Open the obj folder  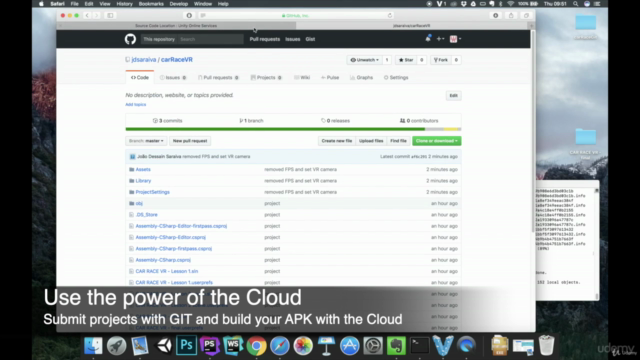139,203
